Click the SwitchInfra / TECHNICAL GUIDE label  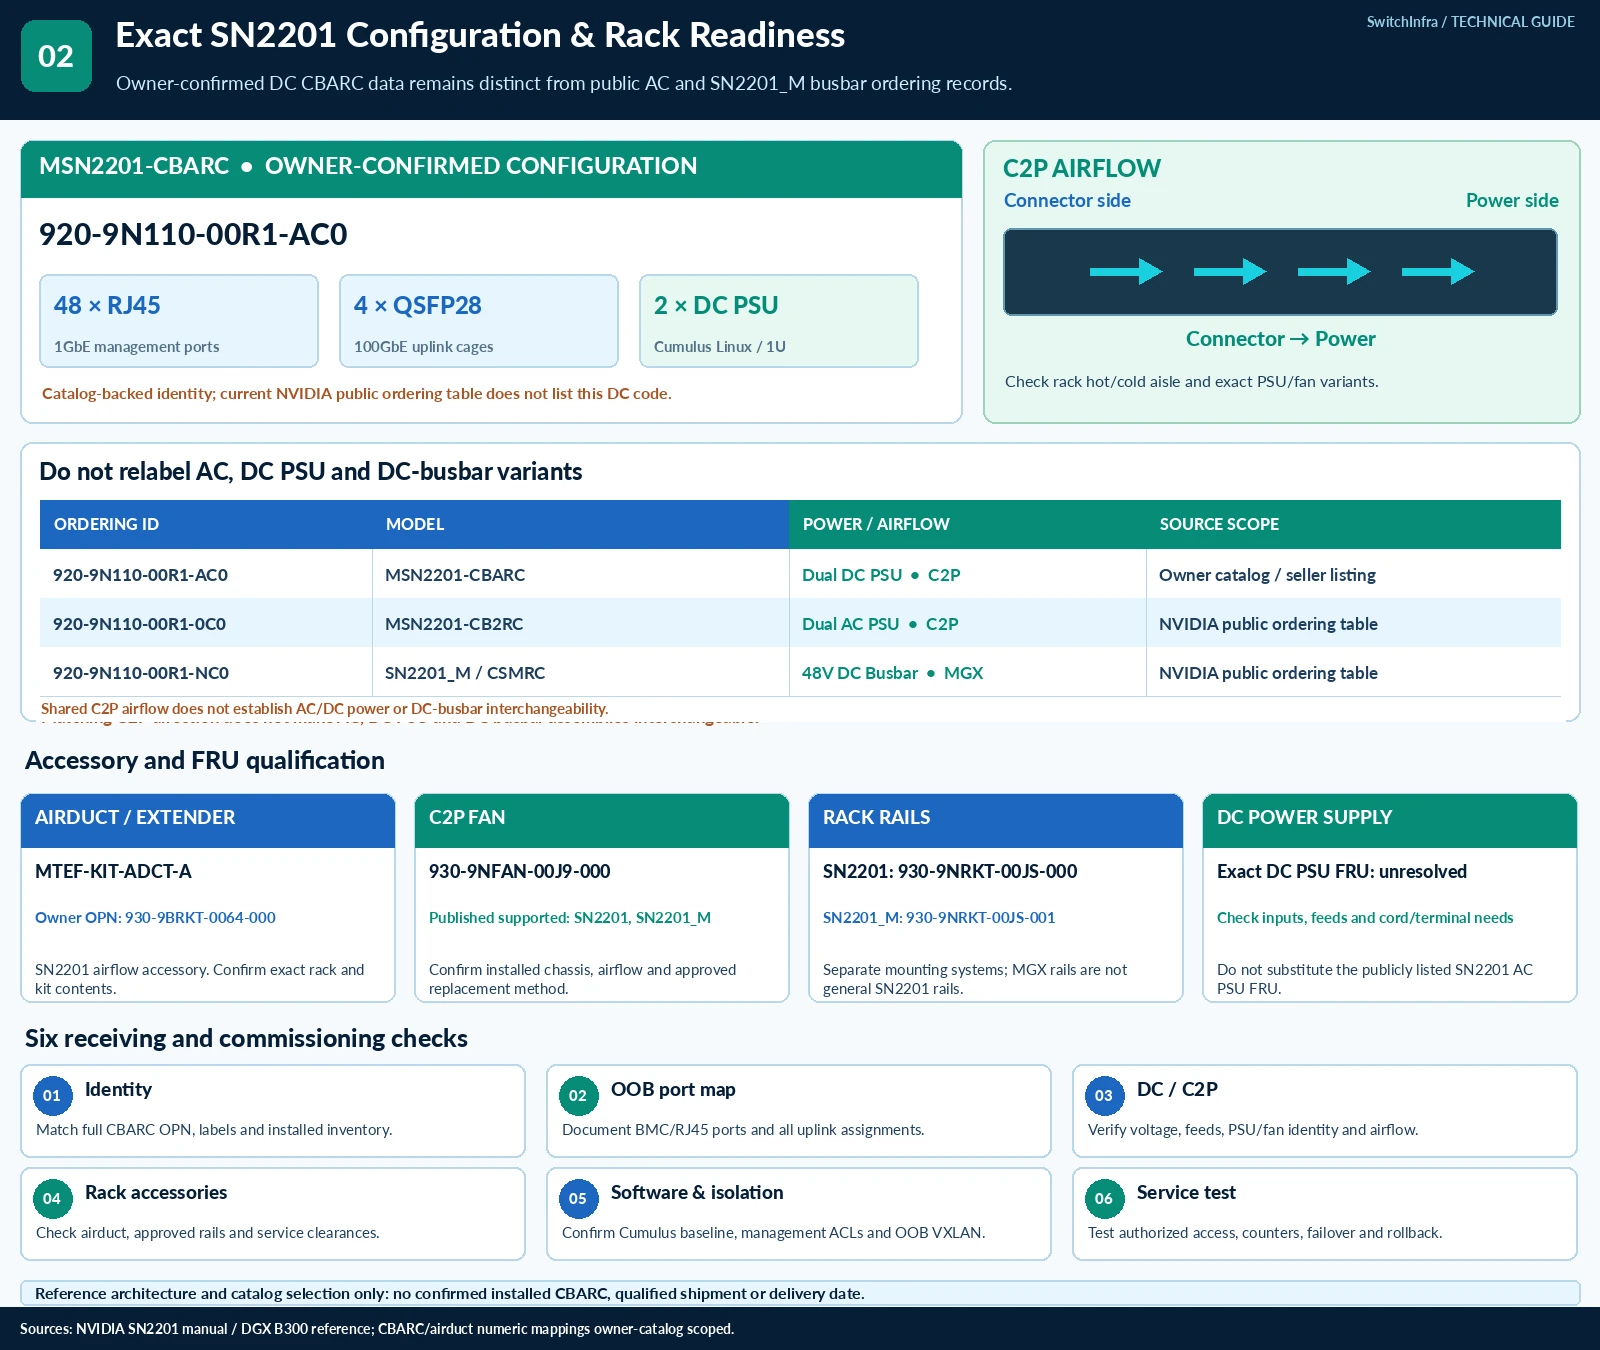pos(1470,22)
